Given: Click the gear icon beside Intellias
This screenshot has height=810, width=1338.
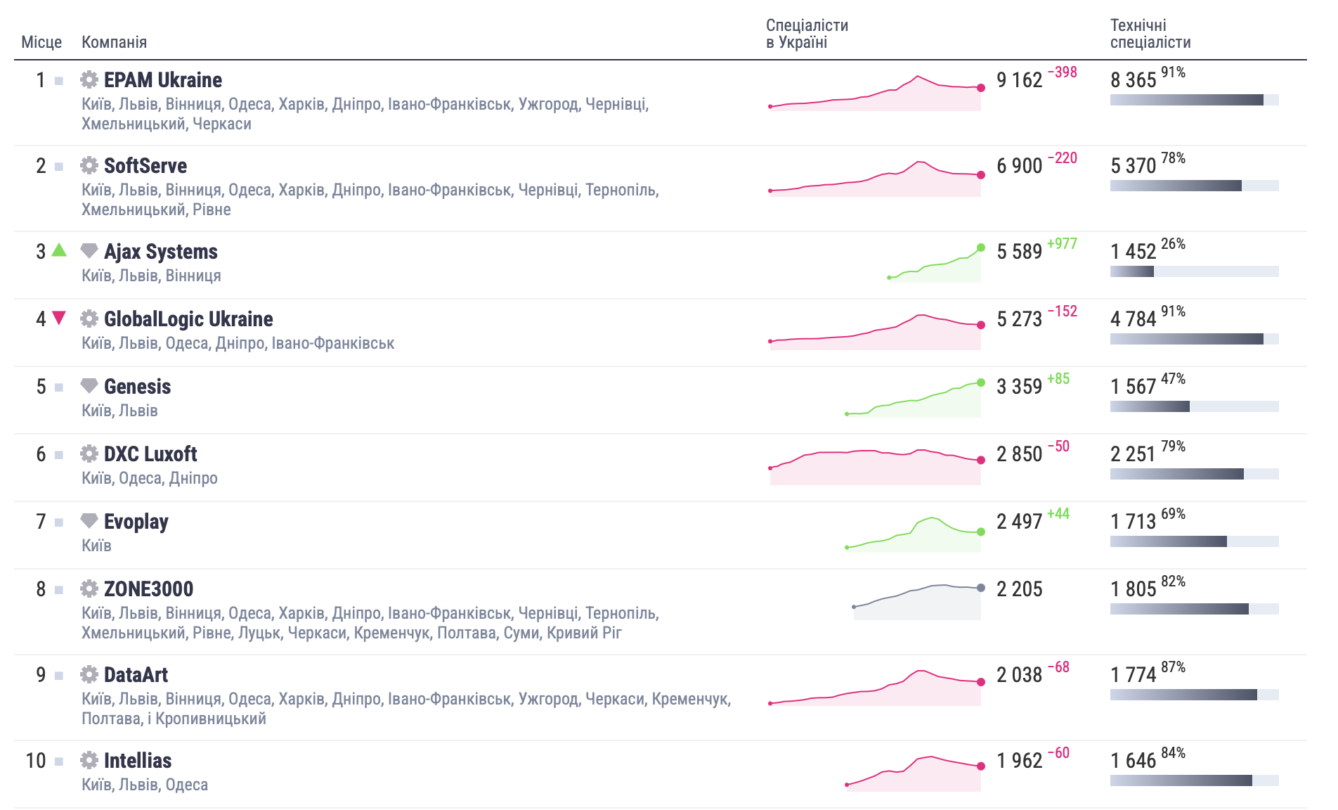Looking at the screenshot, I should pyautogui.click(x=90, y=761).
